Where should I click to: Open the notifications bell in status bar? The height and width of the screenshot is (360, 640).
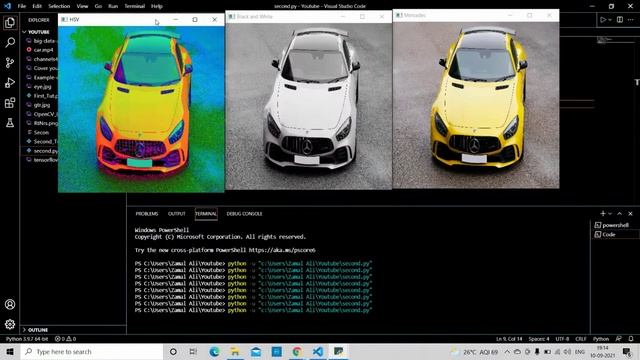tap(631, 339)
